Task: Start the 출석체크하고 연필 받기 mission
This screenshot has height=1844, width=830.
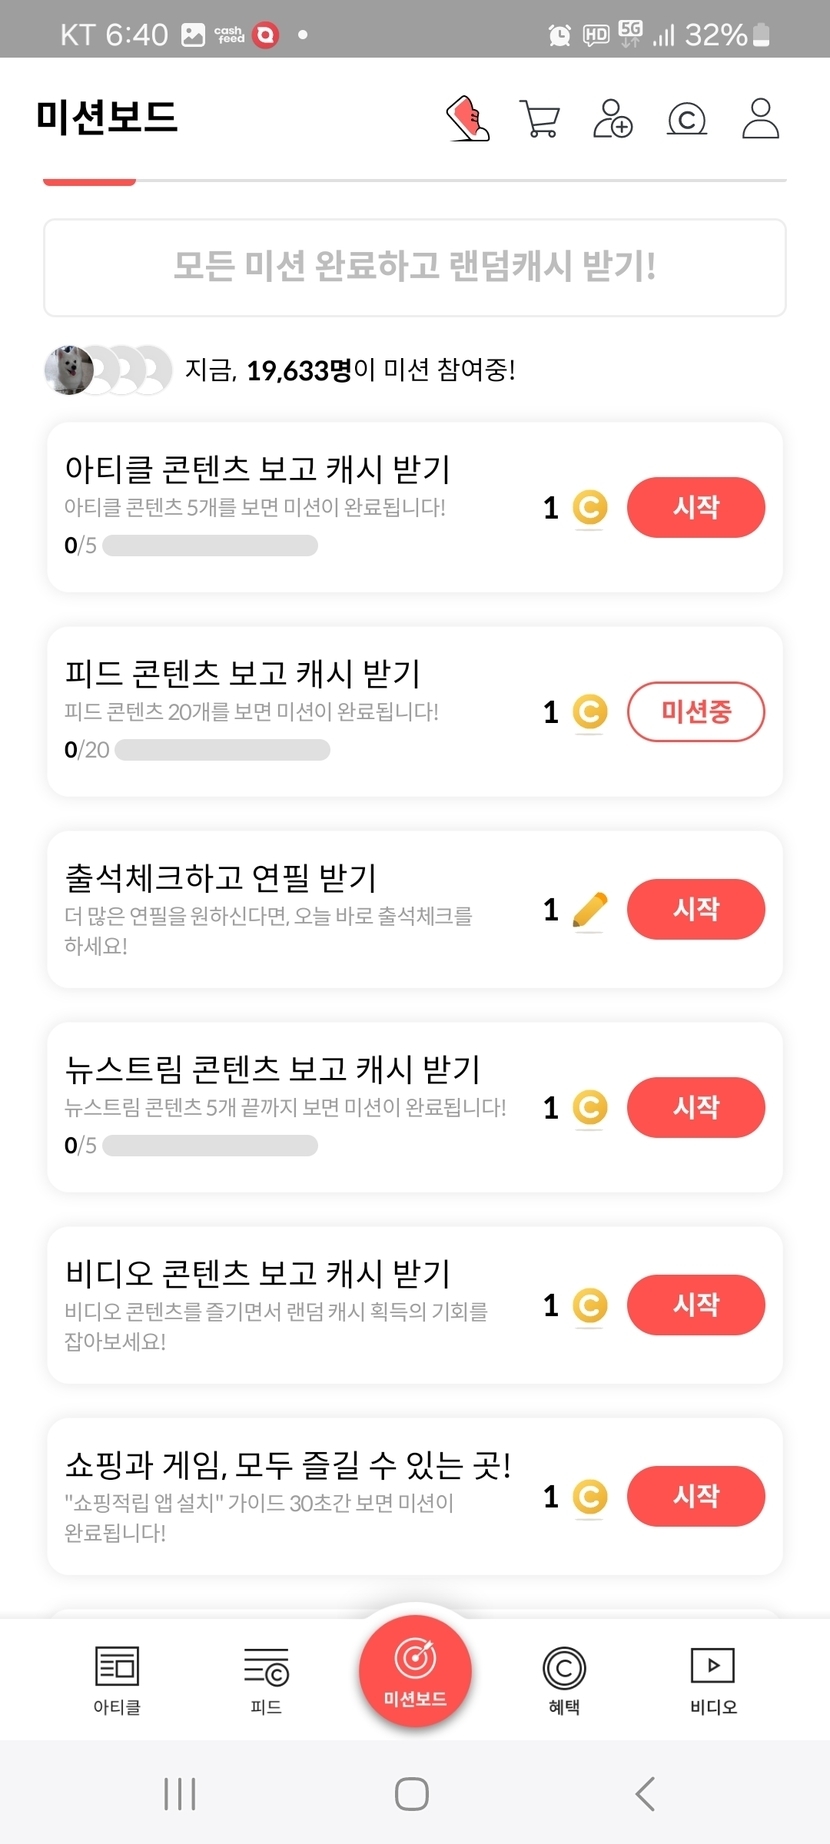Action: (696, 909)
